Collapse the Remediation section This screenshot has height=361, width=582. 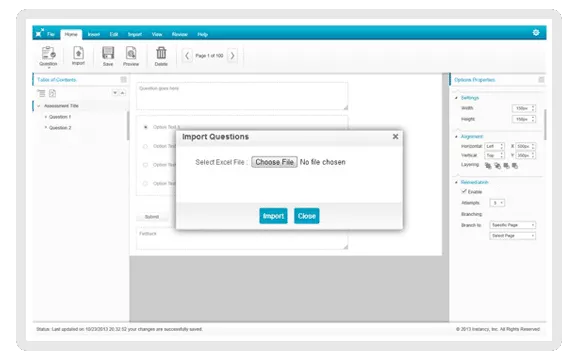click(457, 183)
